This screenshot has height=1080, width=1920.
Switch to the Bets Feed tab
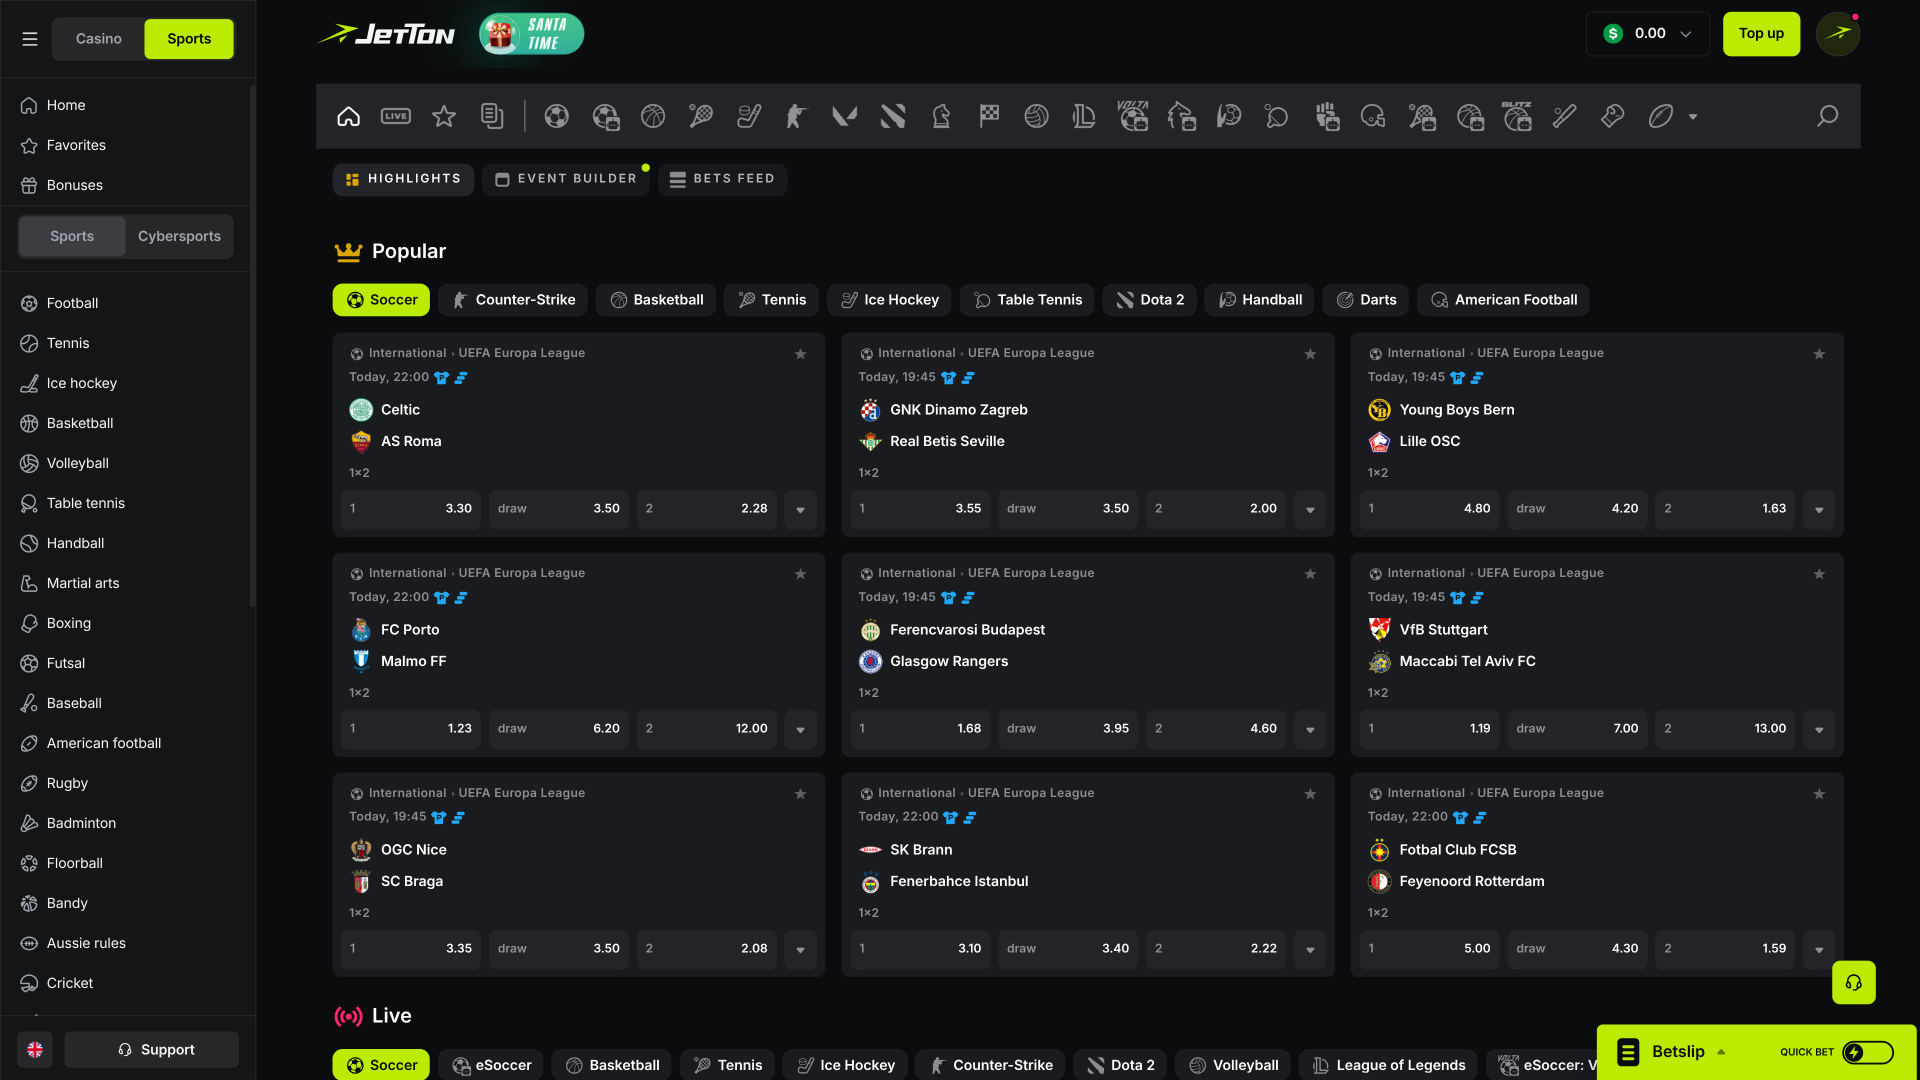click(722, 179)
